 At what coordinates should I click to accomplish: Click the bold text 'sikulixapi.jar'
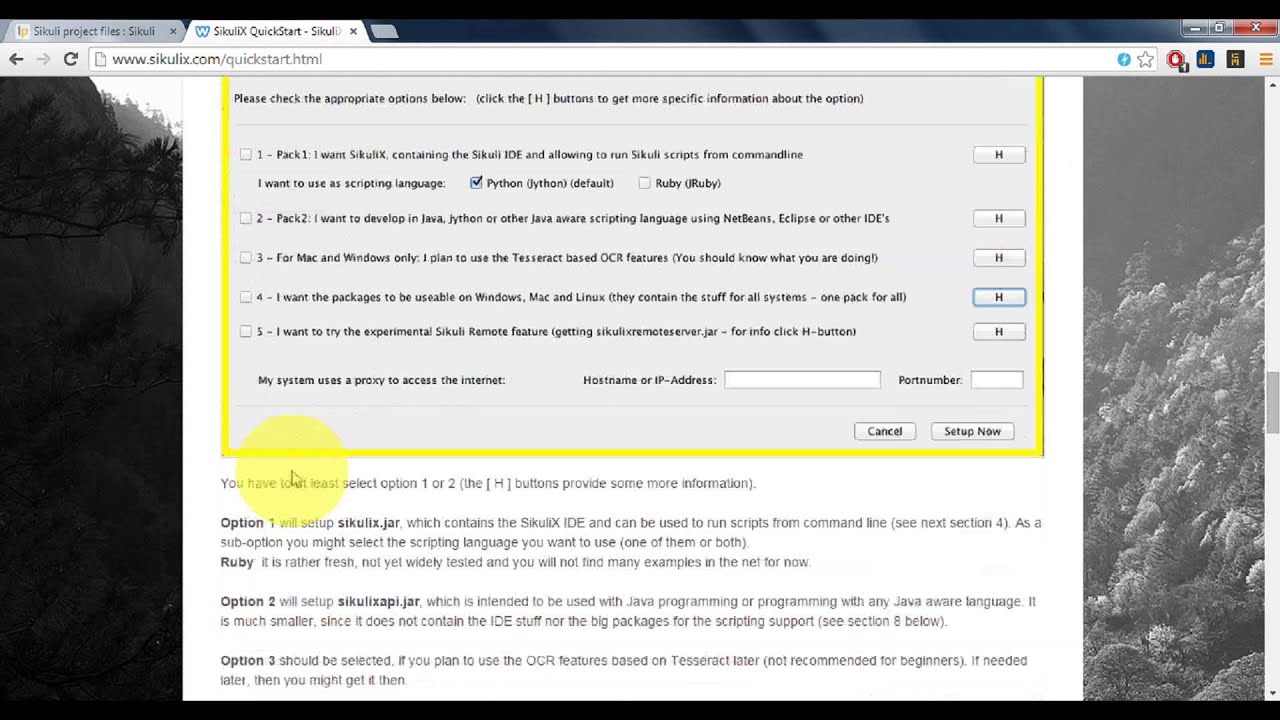pos(378,602)
